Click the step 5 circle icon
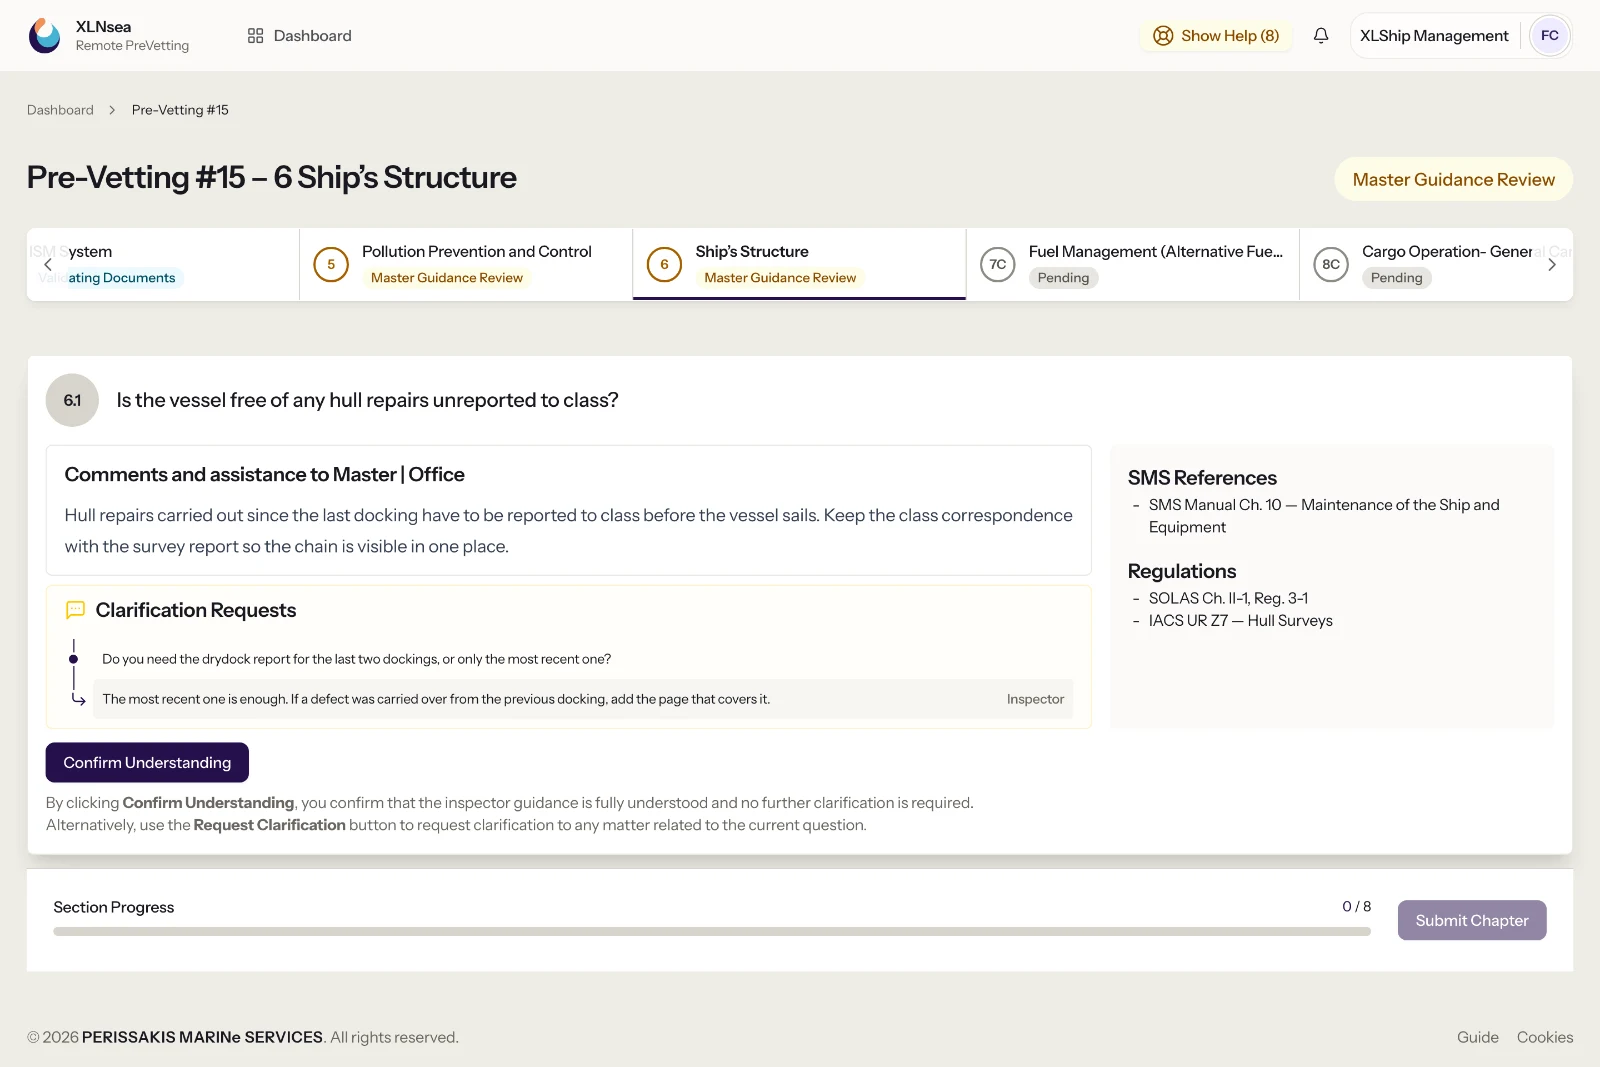Image resolution: width=1600 pixels, height=1067 pixels. tap(331, 265)
